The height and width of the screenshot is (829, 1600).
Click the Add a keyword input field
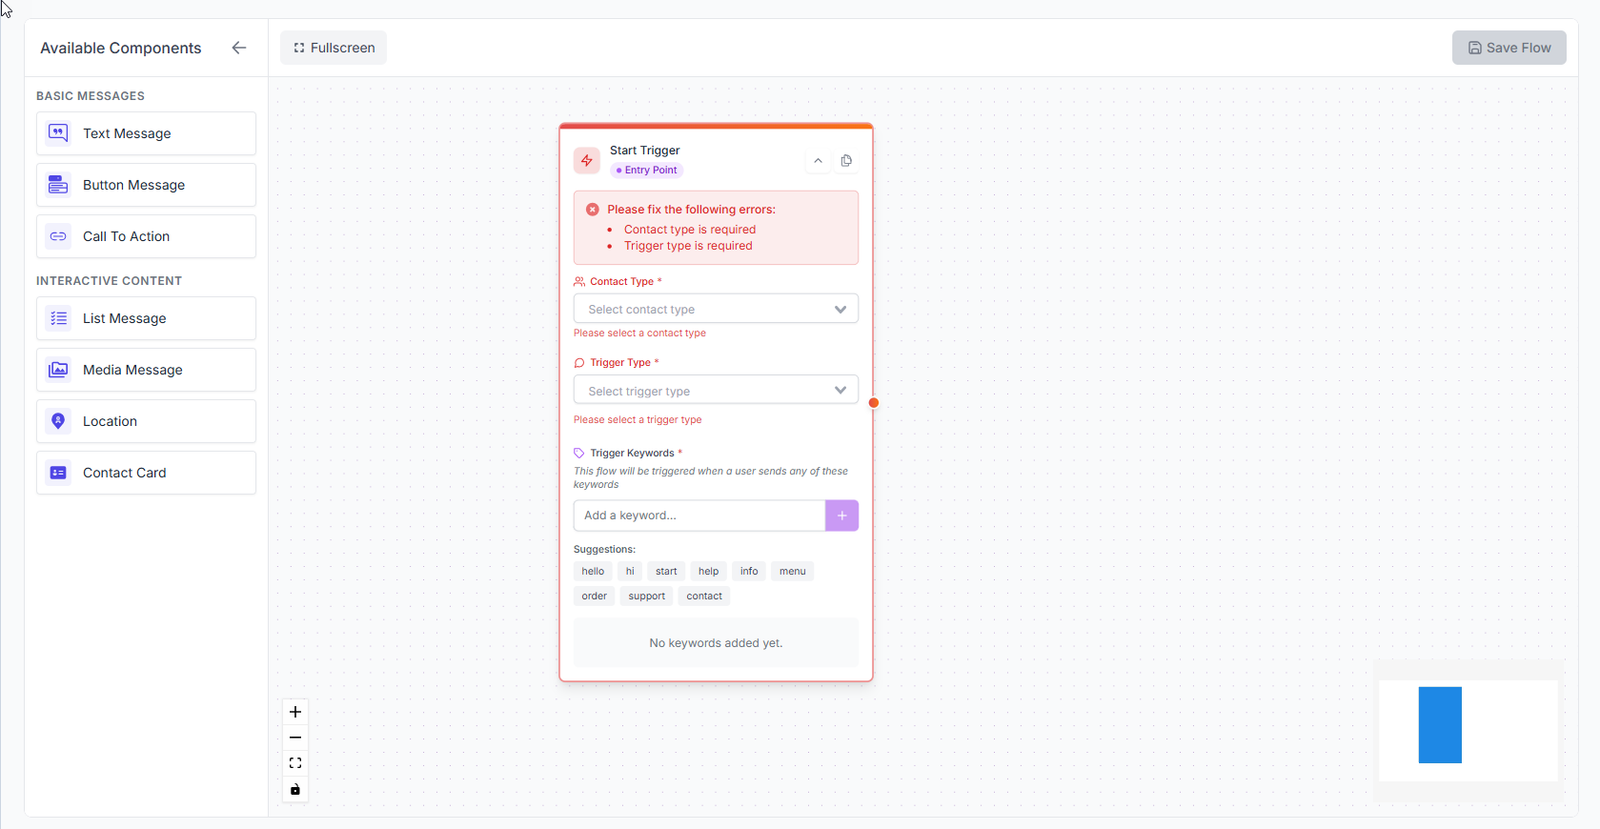coord(698,515)
